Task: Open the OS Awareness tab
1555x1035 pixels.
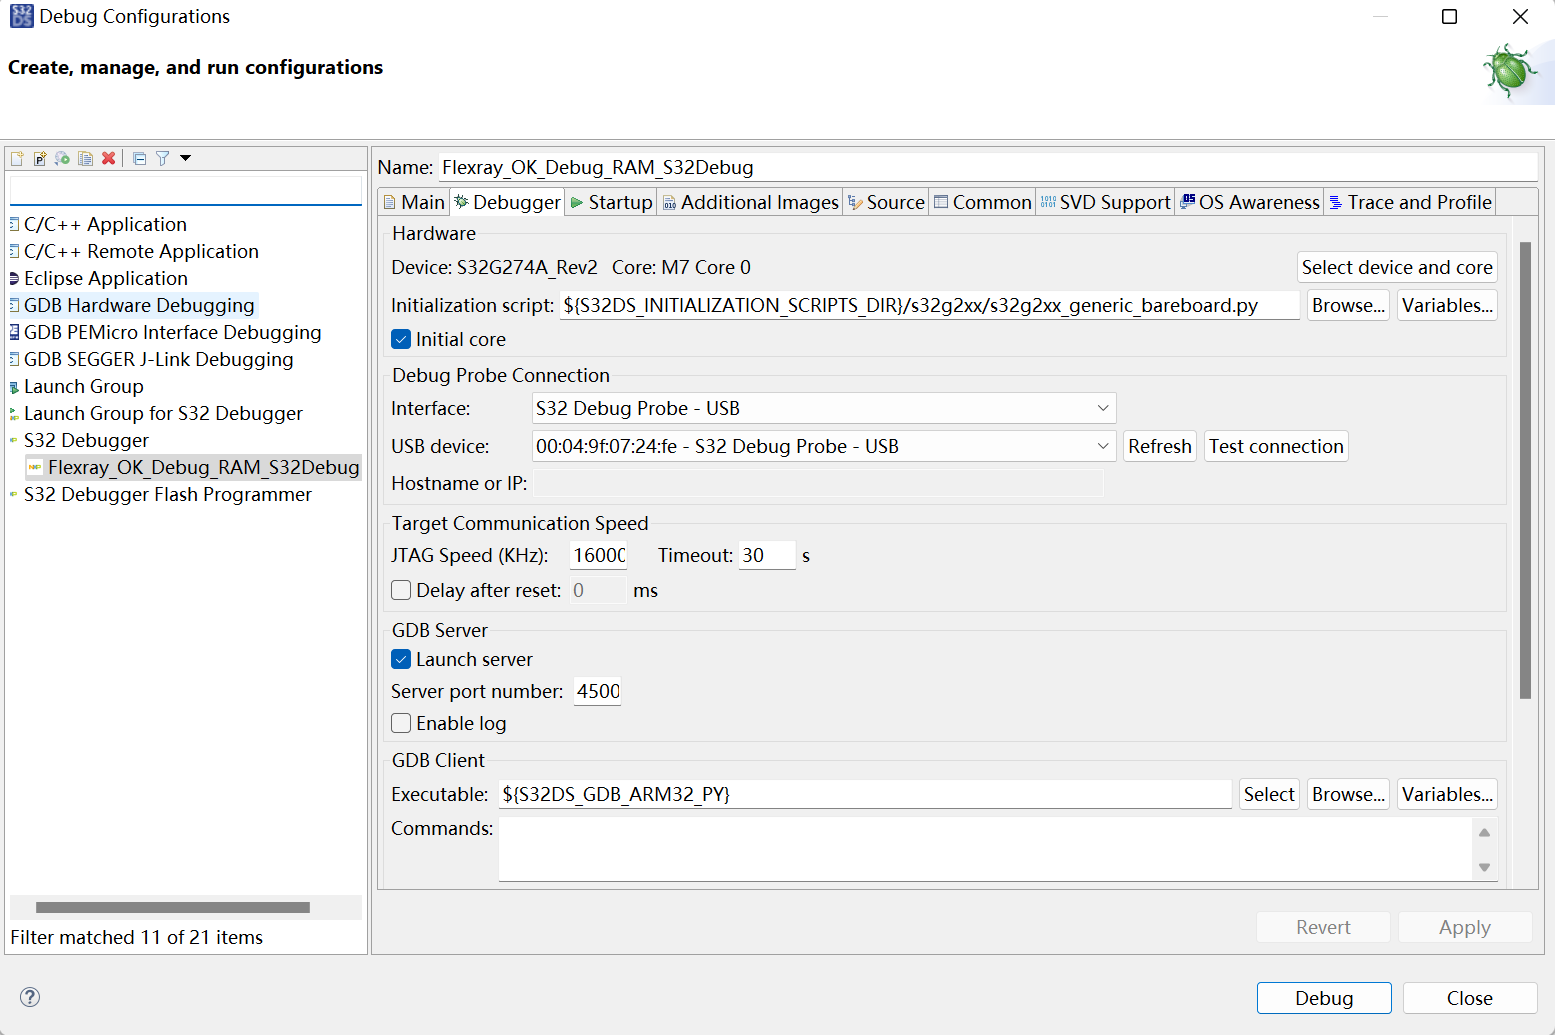Action: tap(1250, 202)
